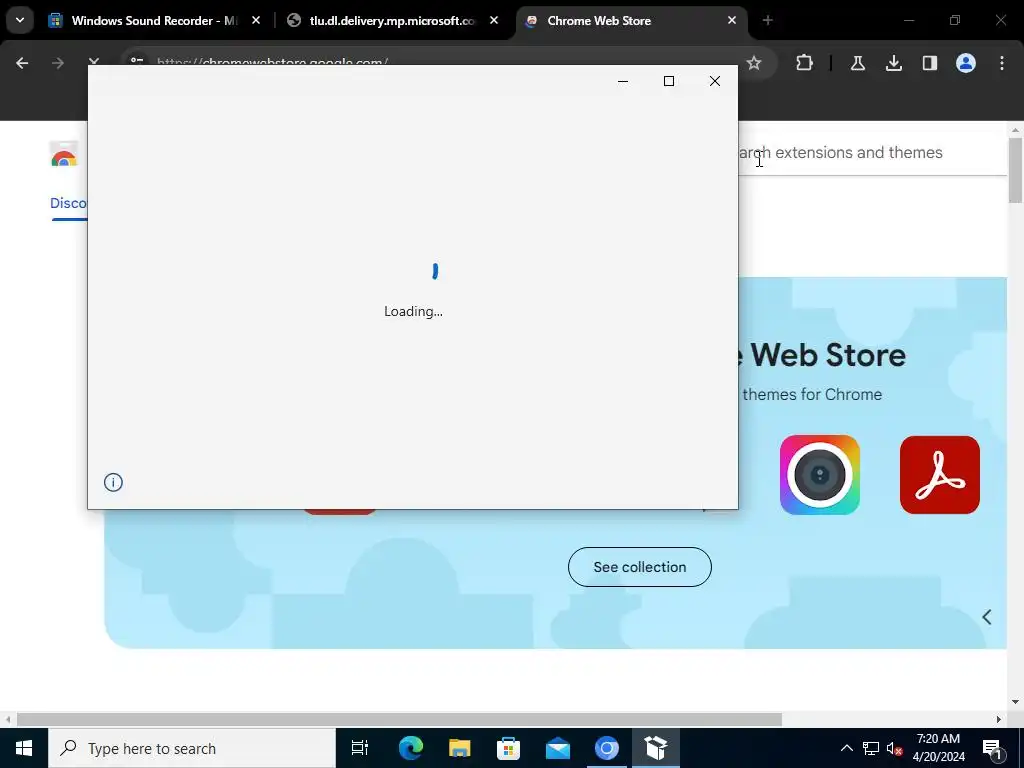1024x768 pixels.
Task: Open Microsoft Store from the taskbar
Action: click(508, 748)
